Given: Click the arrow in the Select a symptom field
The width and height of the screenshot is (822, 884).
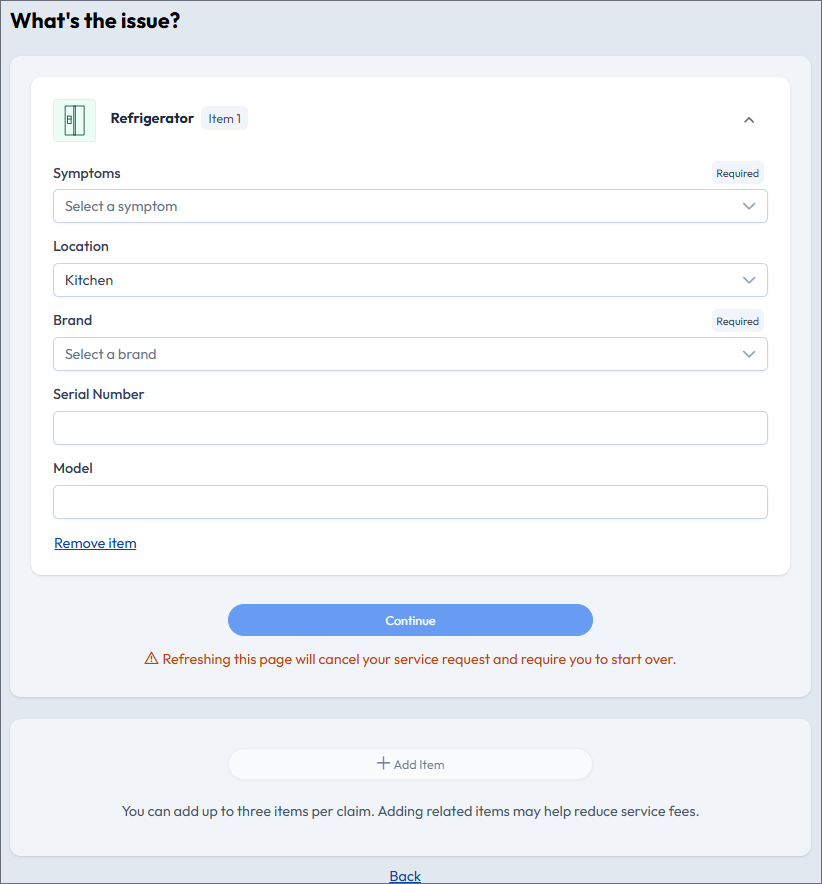Looking at the screenshot, I should (749, 206).
